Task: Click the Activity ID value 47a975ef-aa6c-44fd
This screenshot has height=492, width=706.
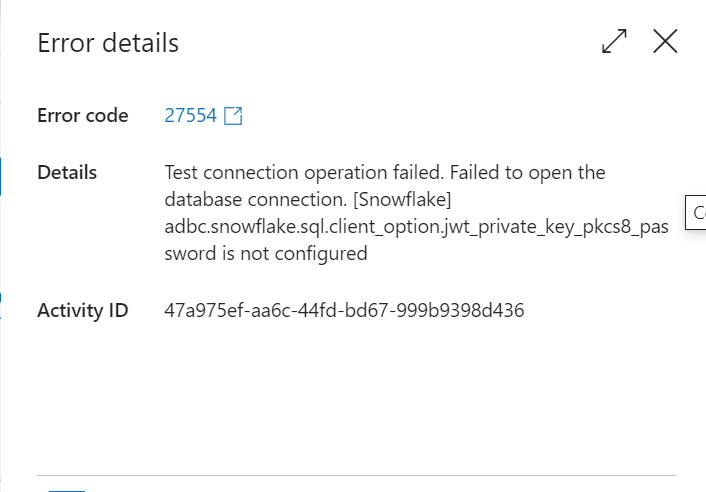Action: [x=344, y=311]
